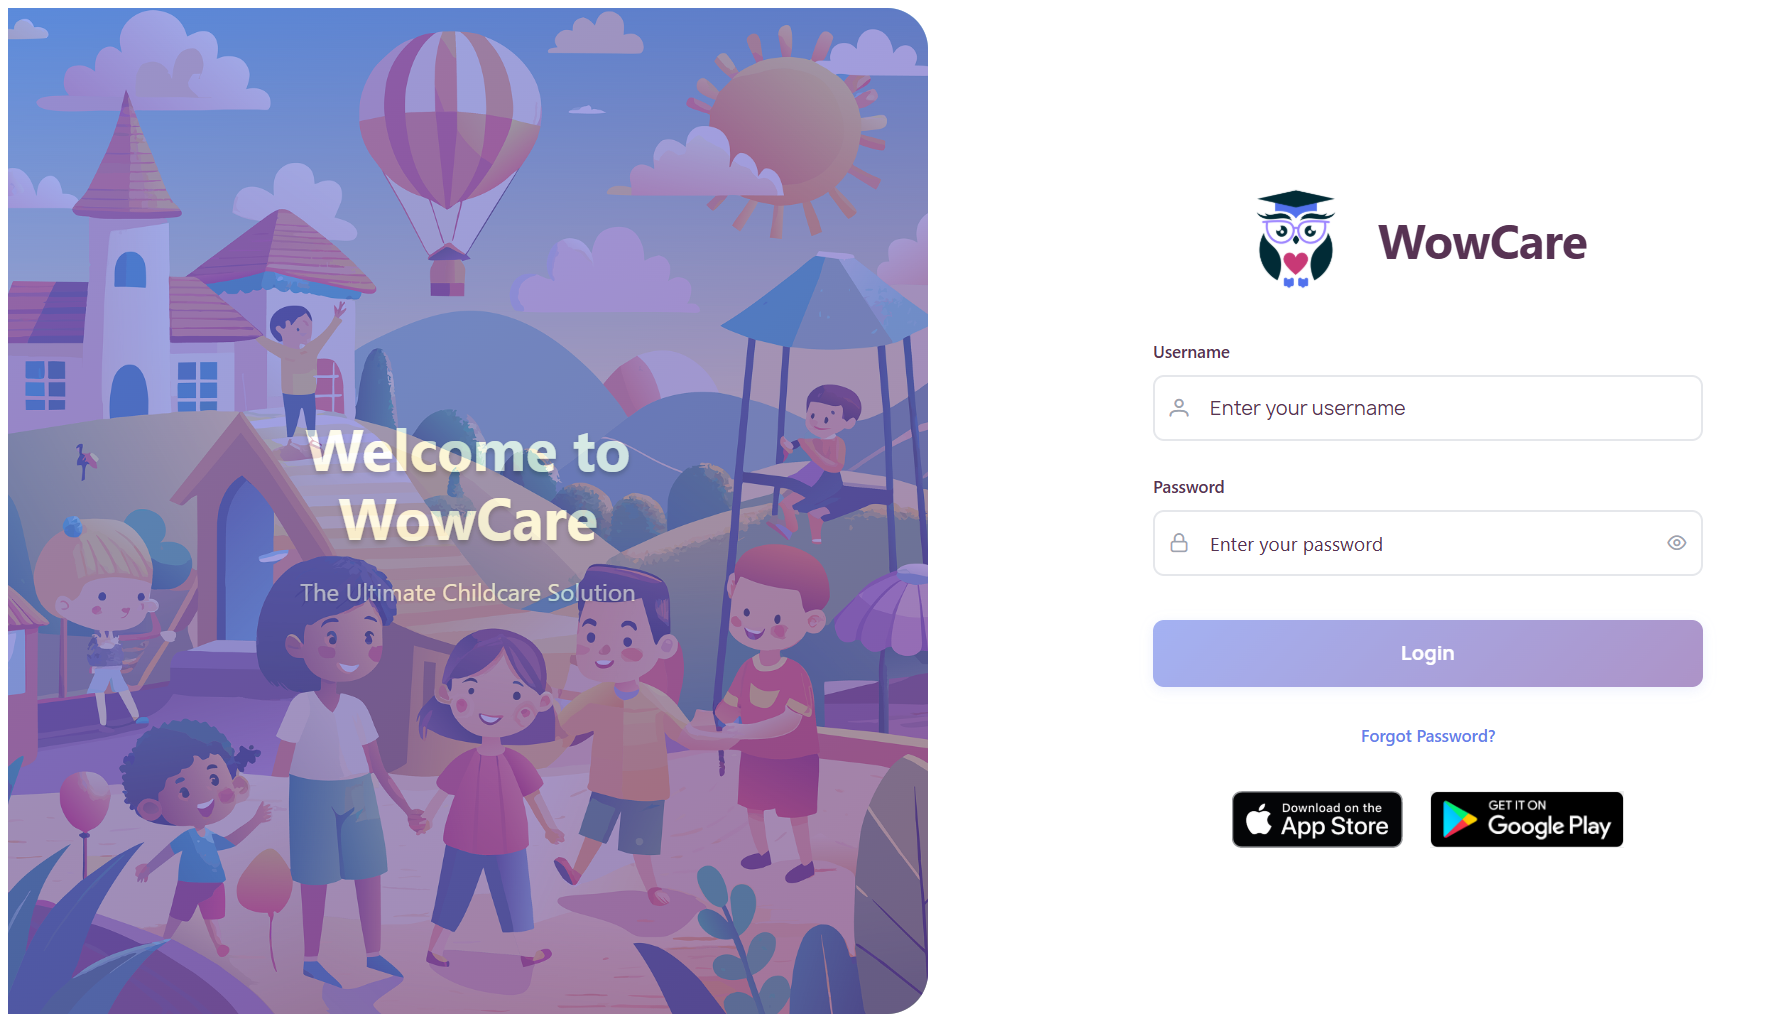1786x1015 pixels.
Task: Click the WowCare owl logo
Action: 1295,239
